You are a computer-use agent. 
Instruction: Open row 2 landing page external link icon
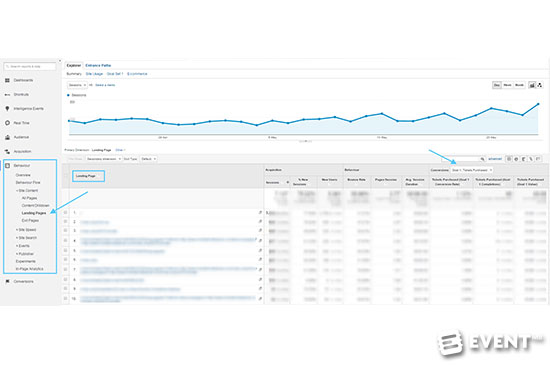tap(260, 222)
